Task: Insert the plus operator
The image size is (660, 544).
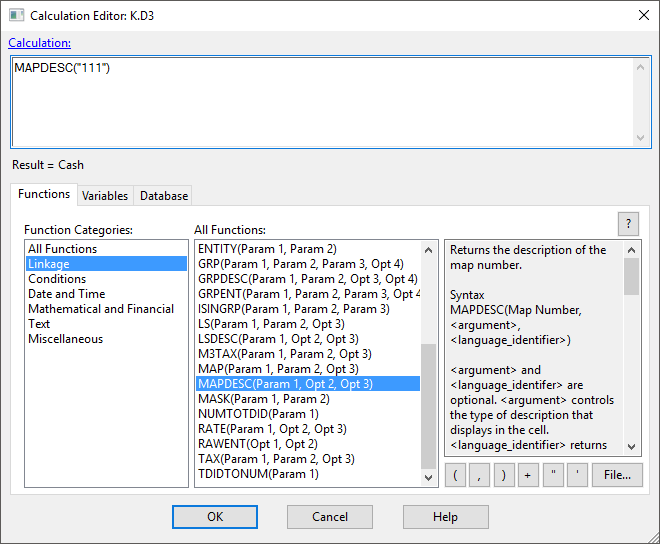Action: pos(528,475)
